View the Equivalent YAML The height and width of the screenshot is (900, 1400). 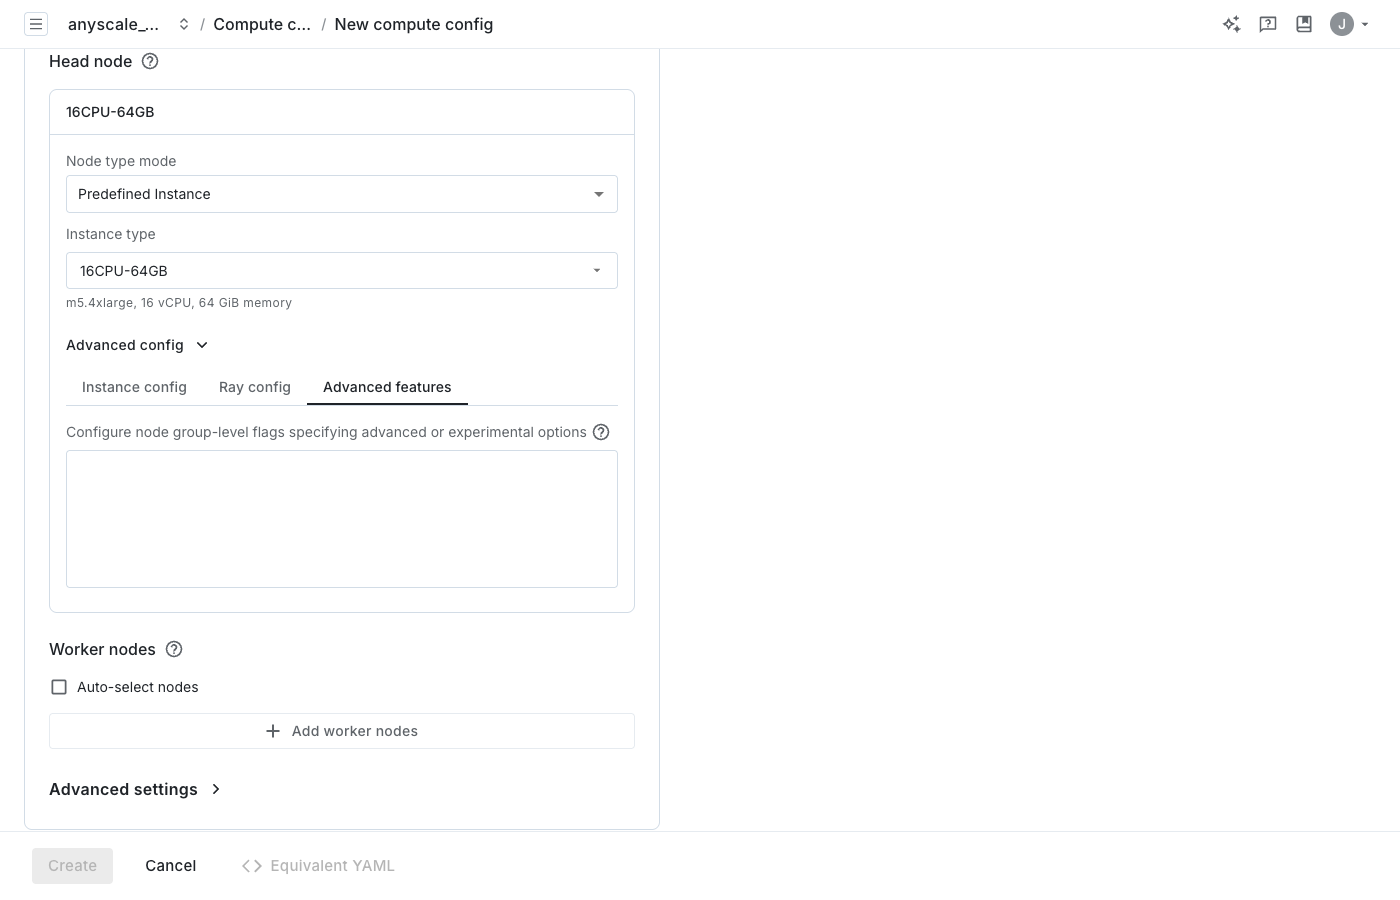(318, 866)
